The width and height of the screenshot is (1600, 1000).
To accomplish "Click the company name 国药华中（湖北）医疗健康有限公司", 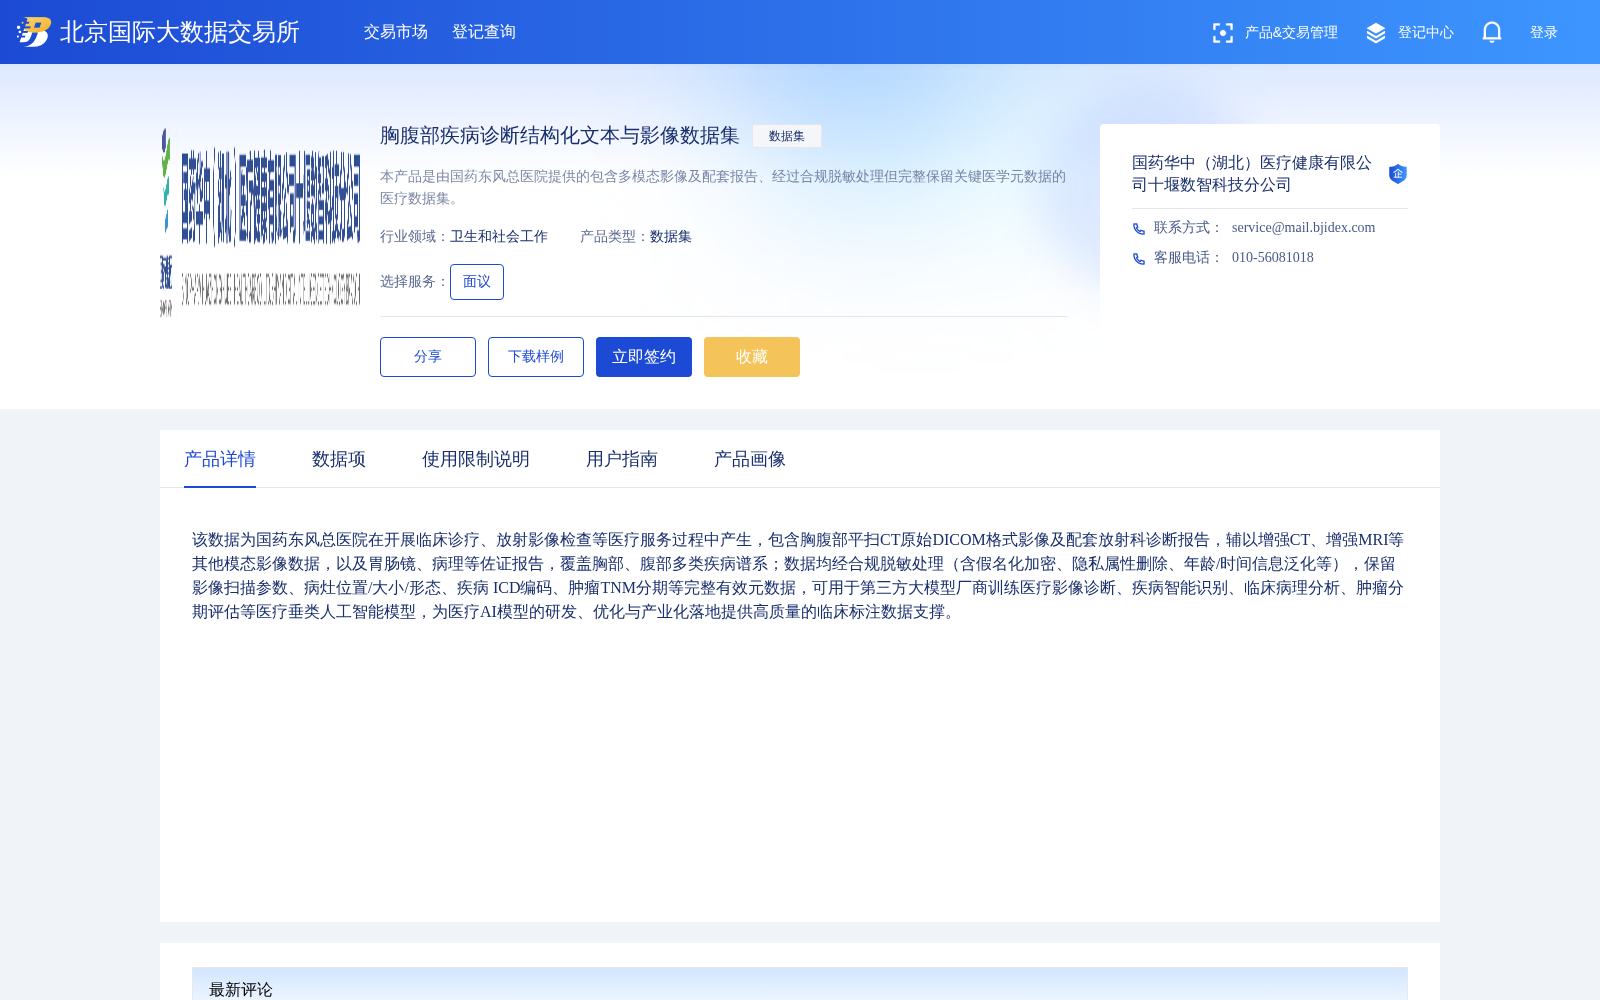I will 1252,174.
